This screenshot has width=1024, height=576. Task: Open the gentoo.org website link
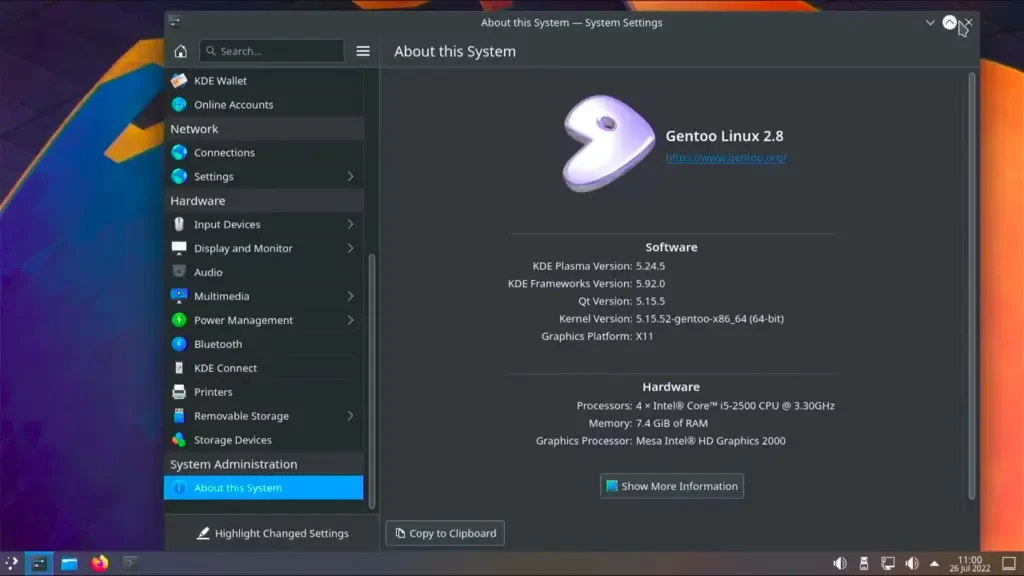pyautogui.click(x=726, y=157)
